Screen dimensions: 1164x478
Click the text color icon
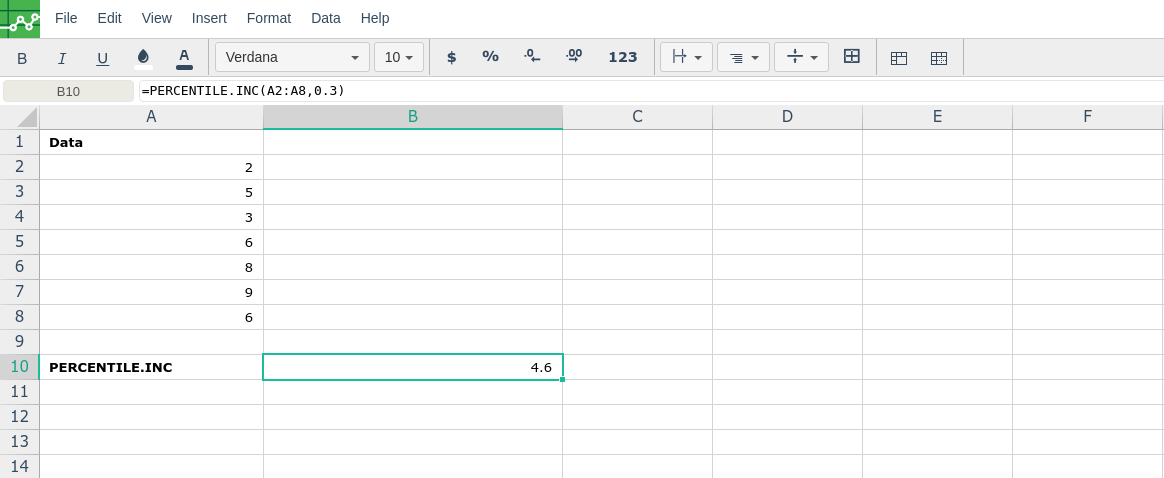tap(184, 57)
